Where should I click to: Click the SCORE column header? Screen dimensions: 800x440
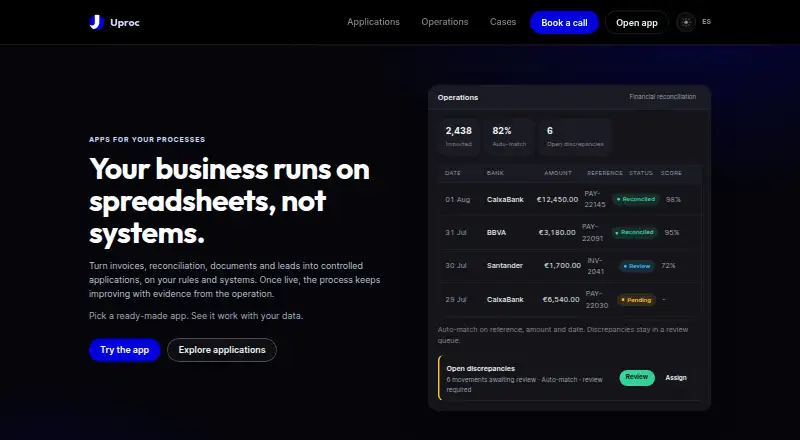(671, 173)
